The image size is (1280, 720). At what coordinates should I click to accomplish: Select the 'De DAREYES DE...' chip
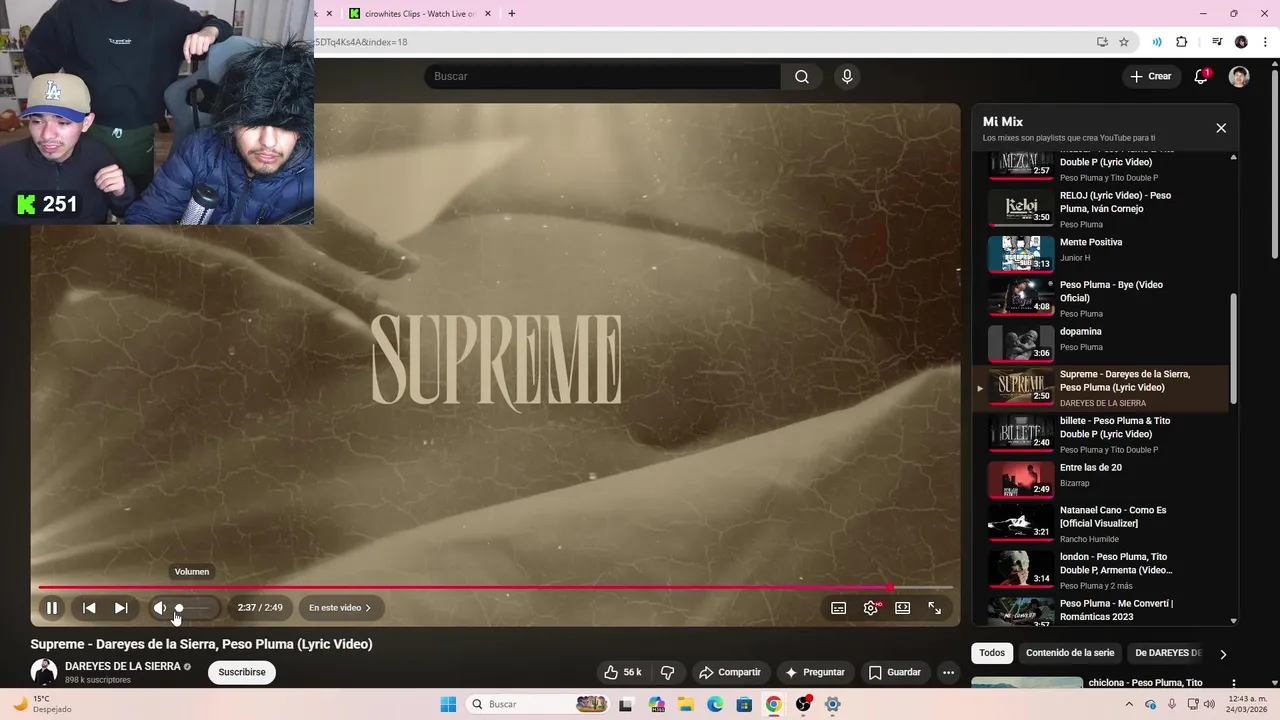coord(1168,653)
